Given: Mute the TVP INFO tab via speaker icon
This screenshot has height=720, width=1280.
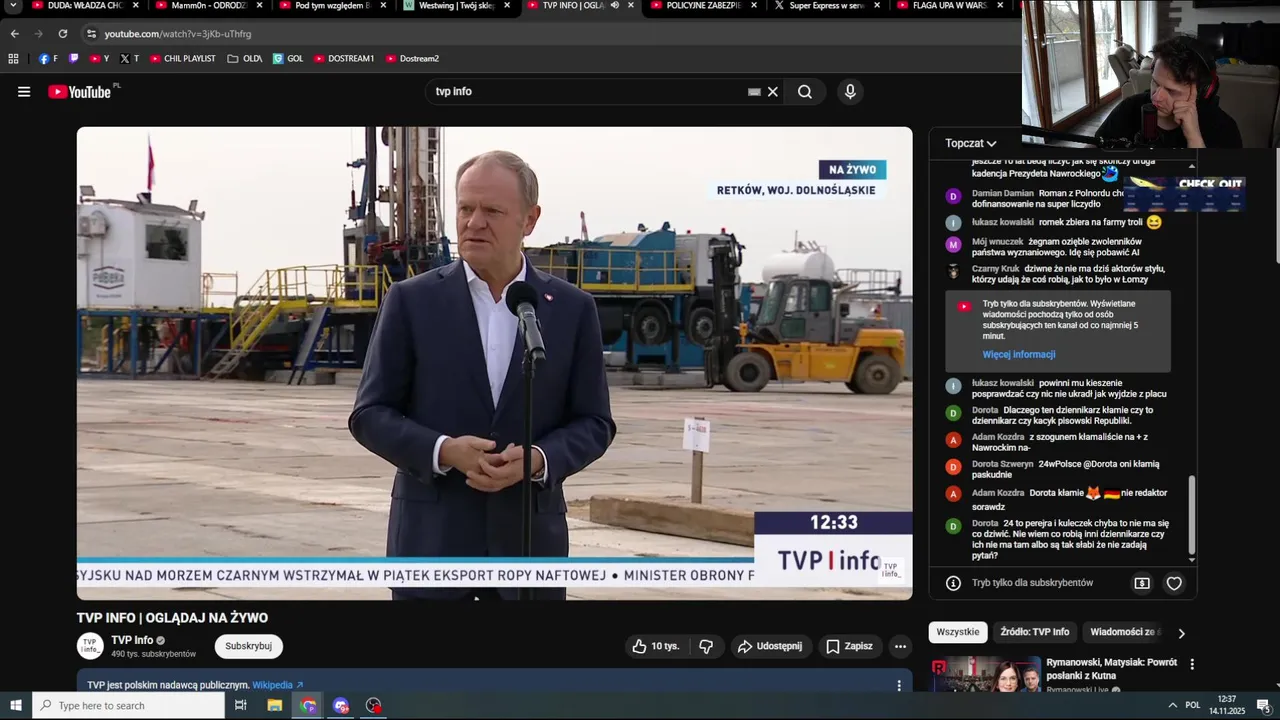Looking at the screenshot, I should [x=614, y=6].
